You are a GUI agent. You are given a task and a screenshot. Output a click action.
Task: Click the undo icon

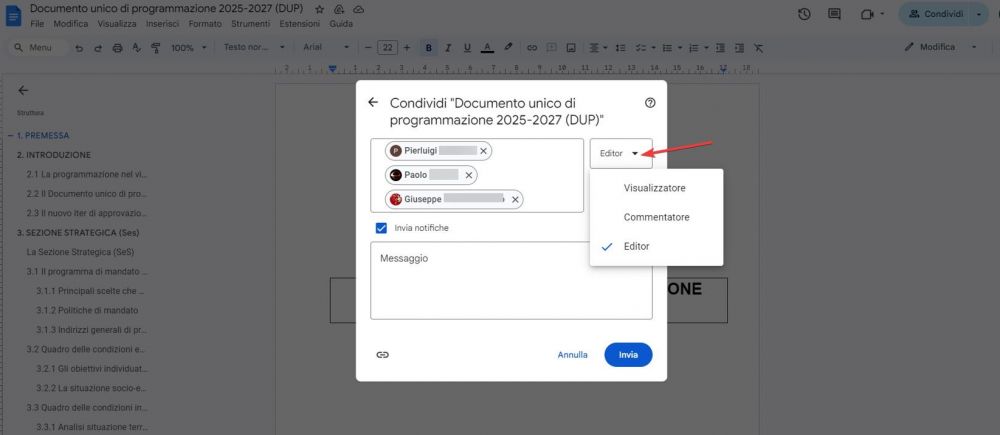click(x=79, y=48)
